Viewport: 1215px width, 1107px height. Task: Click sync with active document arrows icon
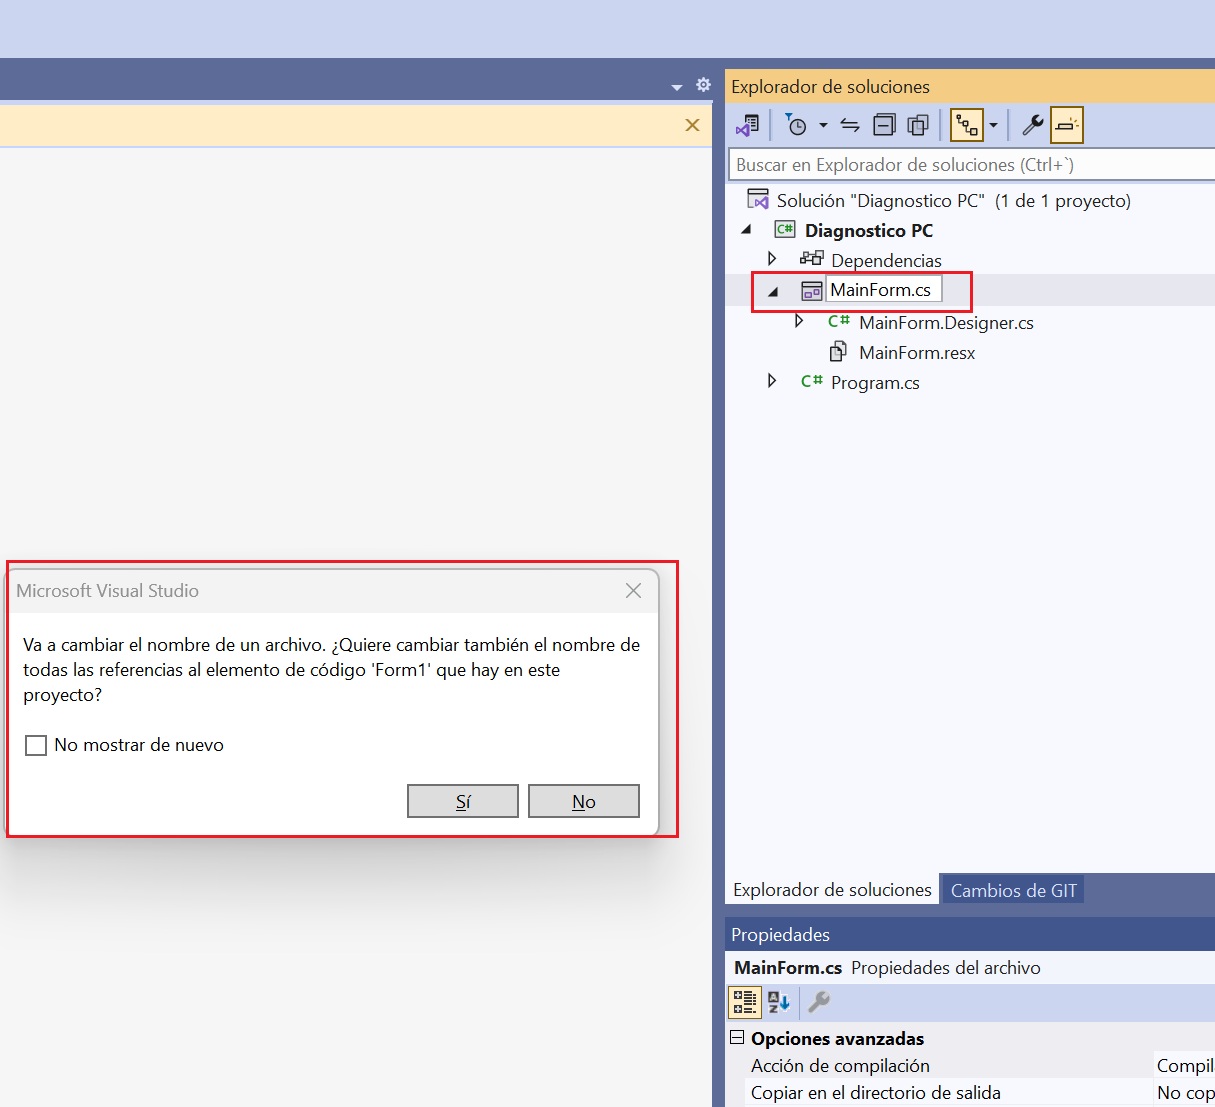point(850,125)
